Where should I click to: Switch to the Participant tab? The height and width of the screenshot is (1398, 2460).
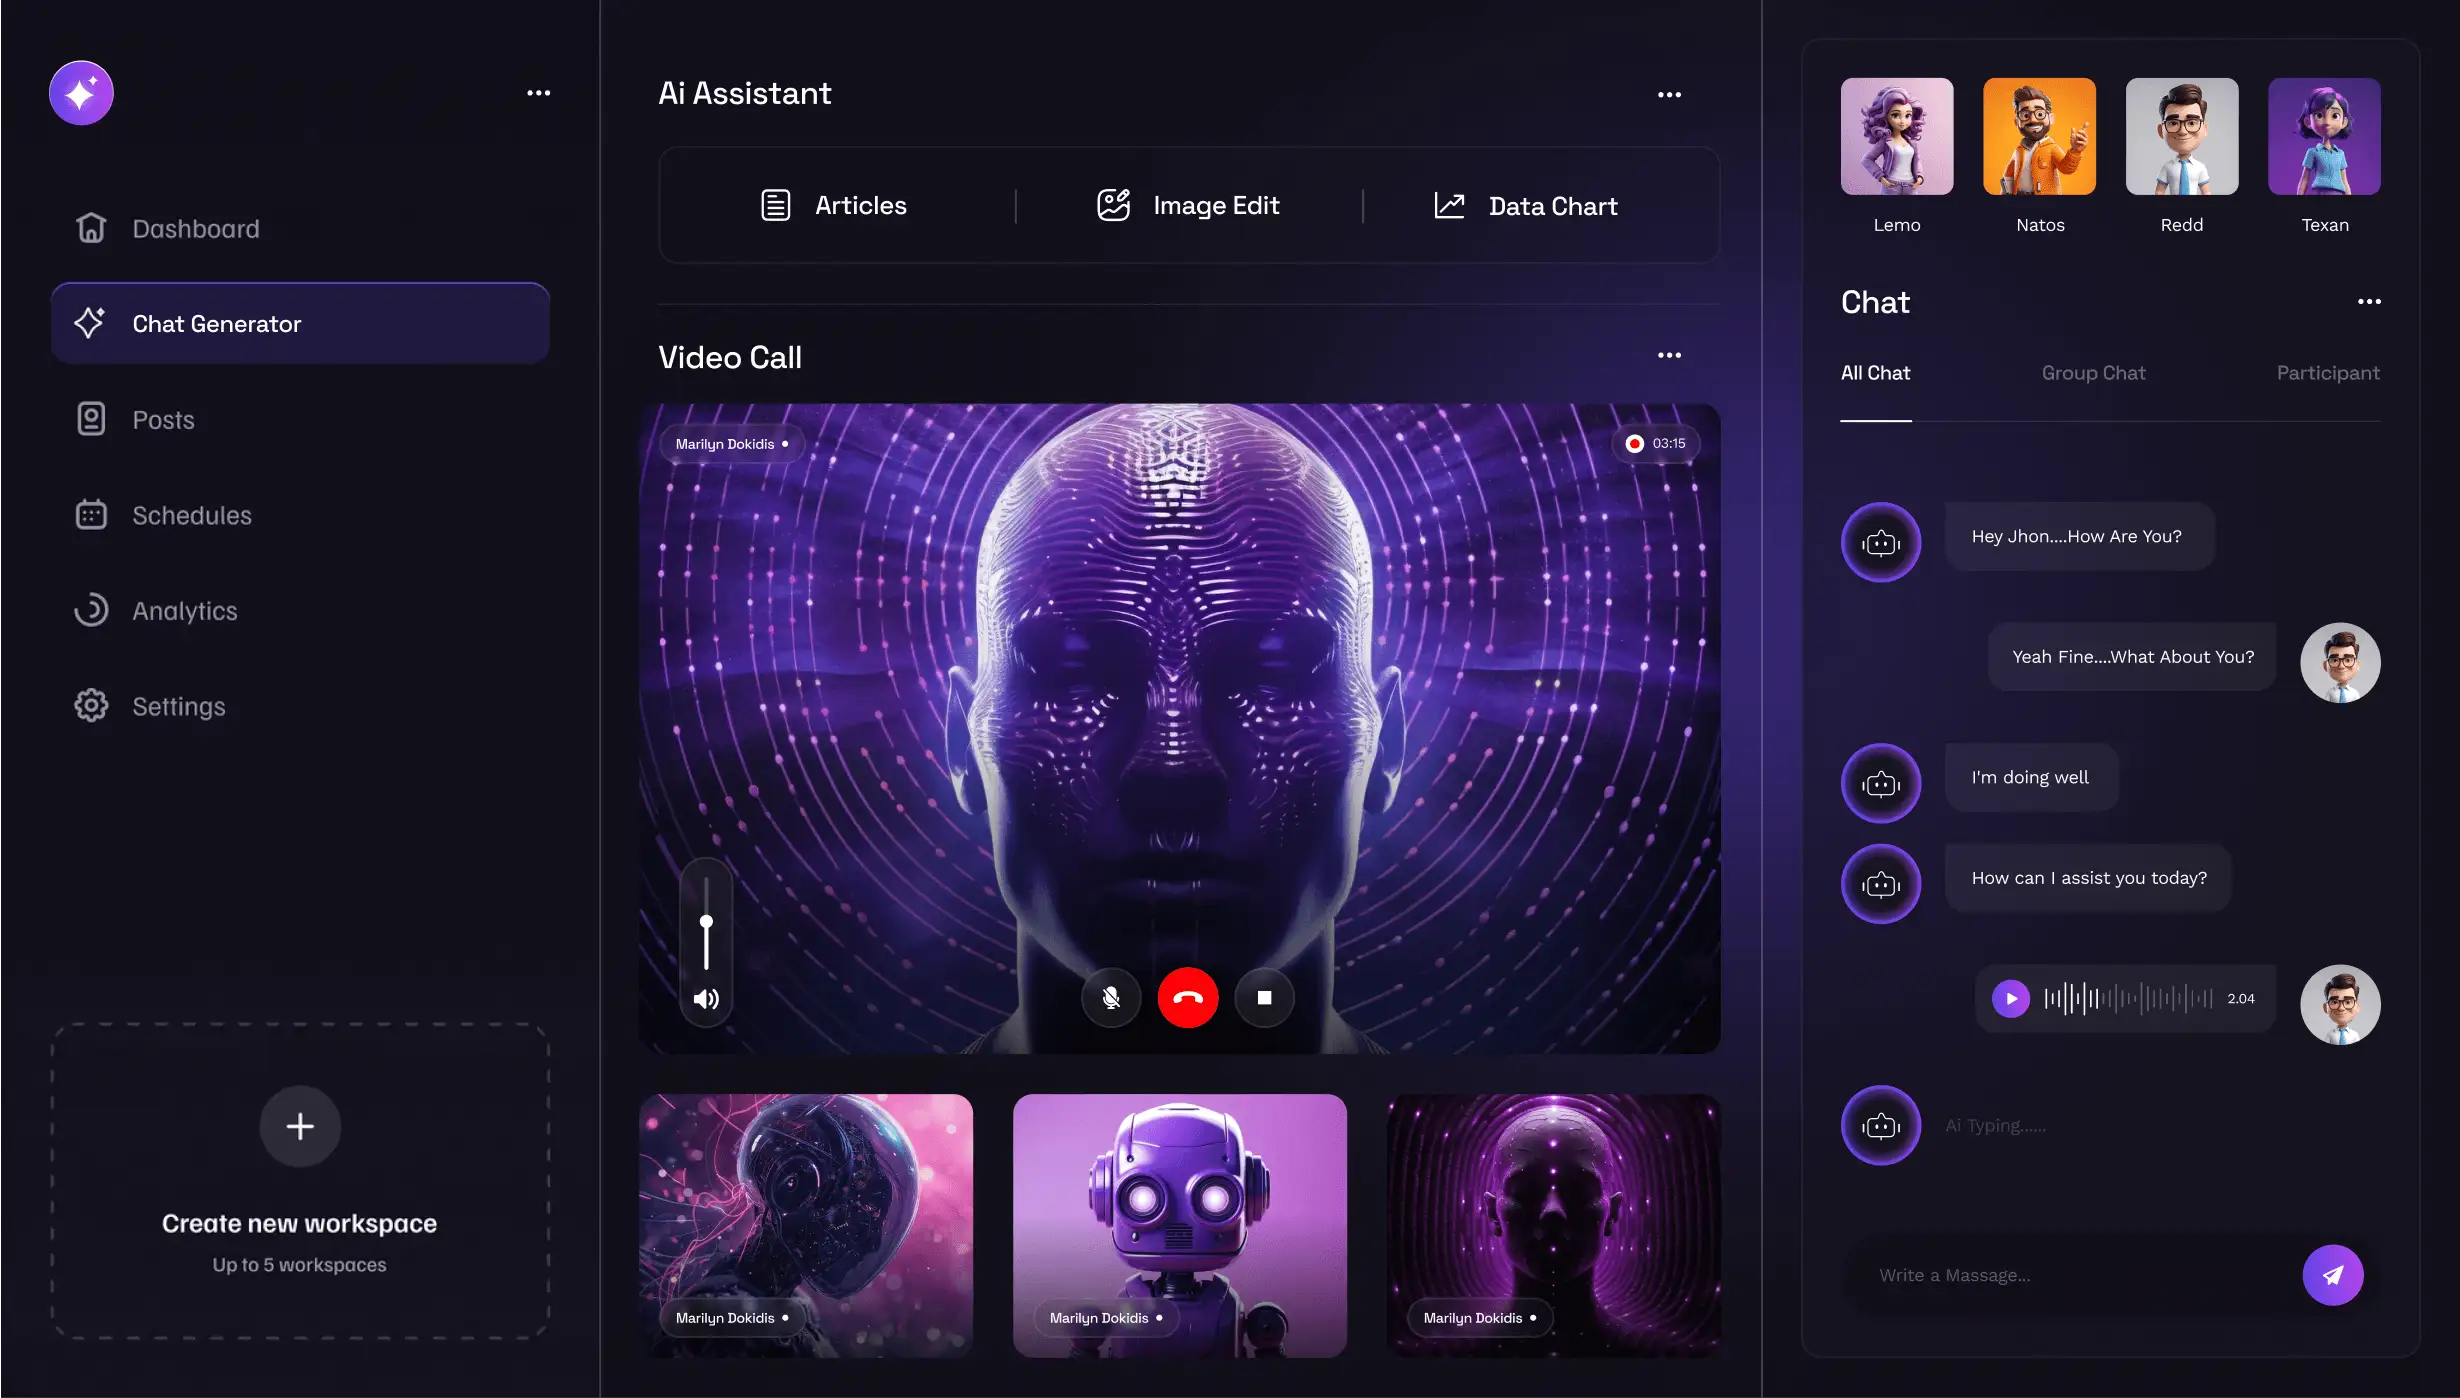click(2327, 373)
